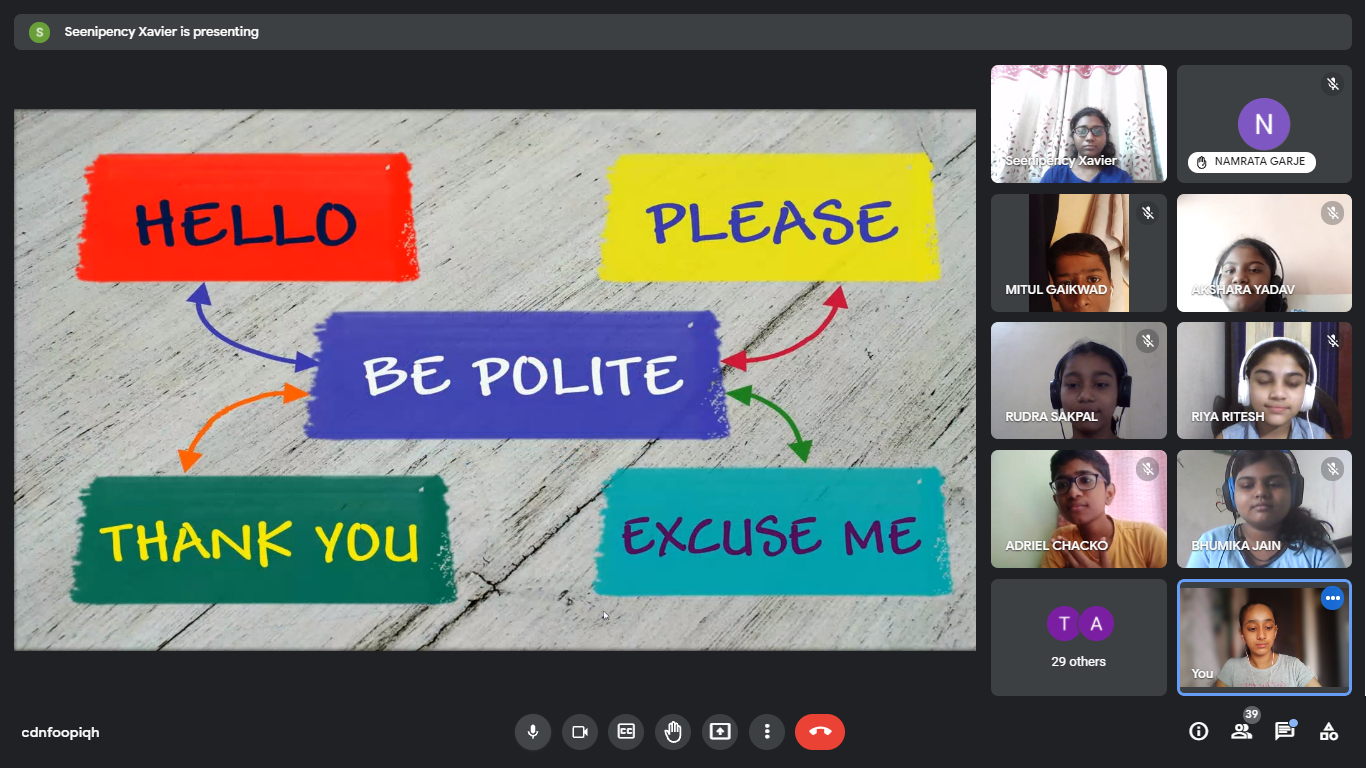Show the people list icon
Image resolution: width=1366 pixels, height=768 pixels.
[1242, 732]
